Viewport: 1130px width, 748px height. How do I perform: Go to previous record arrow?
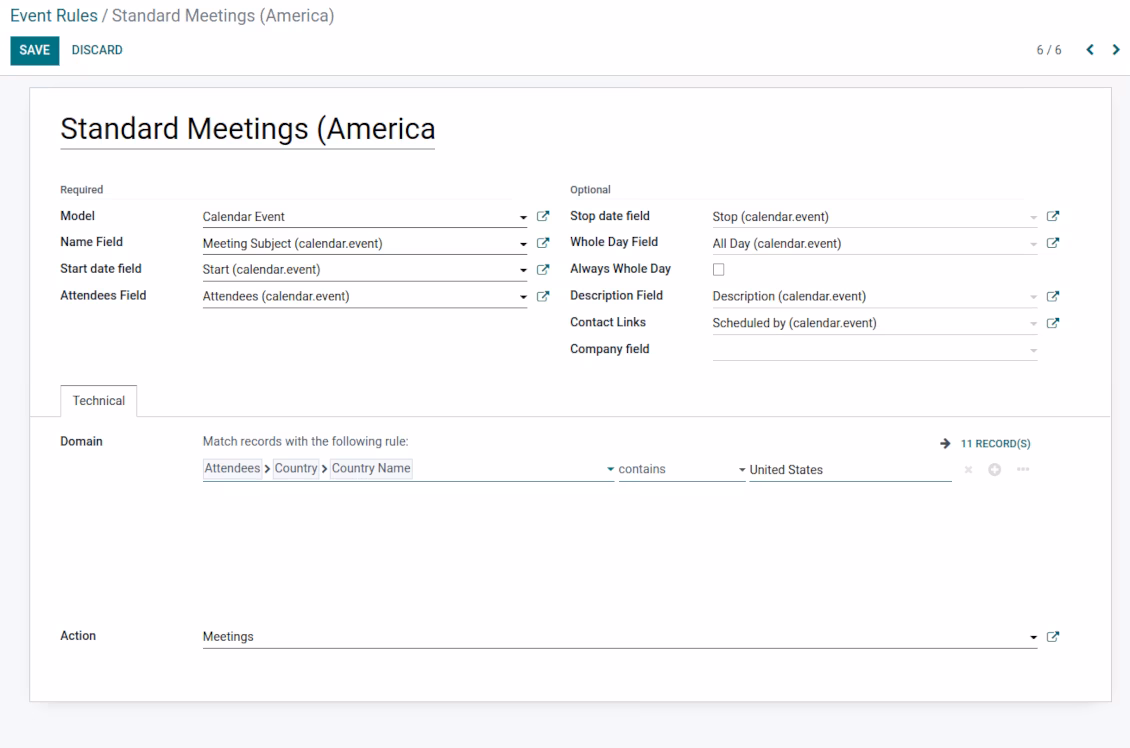(x=1090, y=50)
